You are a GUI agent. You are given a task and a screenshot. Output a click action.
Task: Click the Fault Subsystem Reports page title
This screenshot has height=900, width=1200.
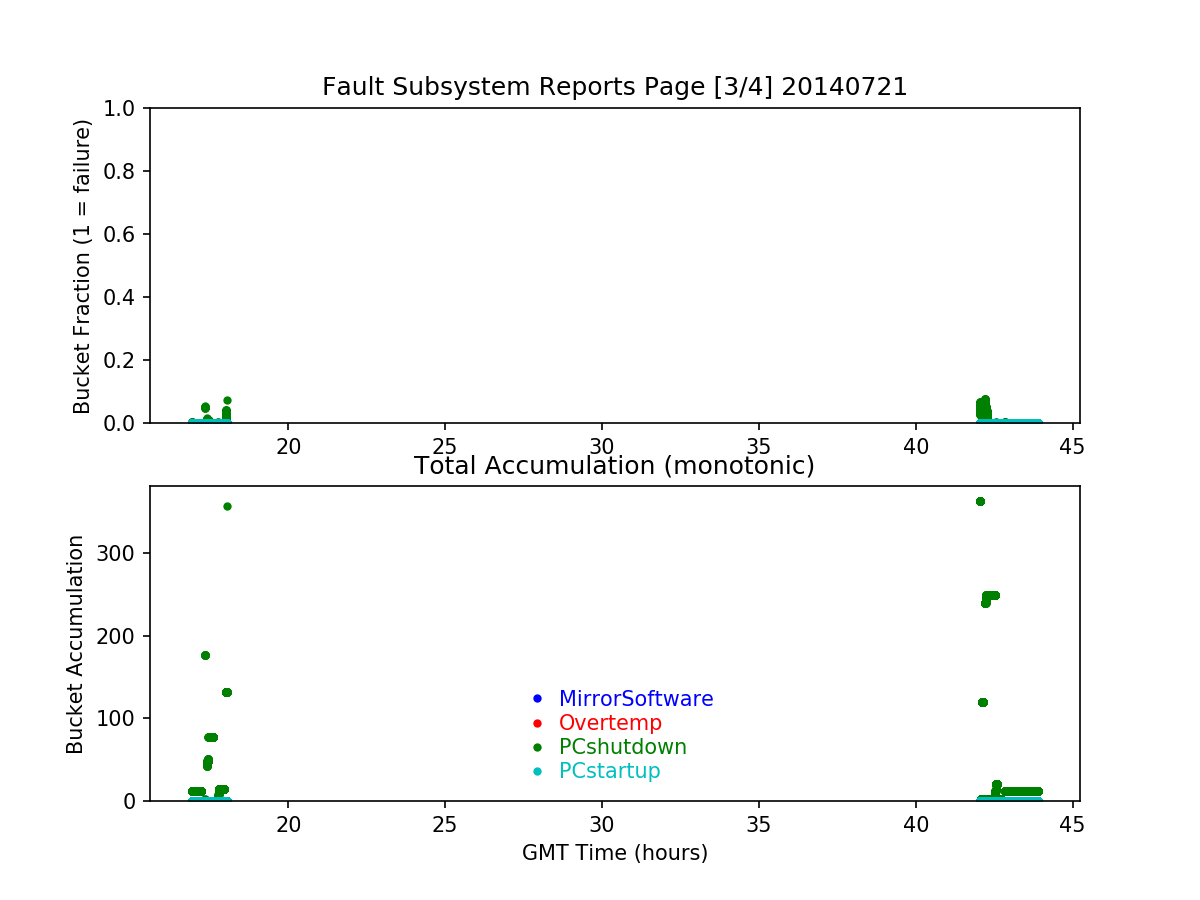click(614, 87)
